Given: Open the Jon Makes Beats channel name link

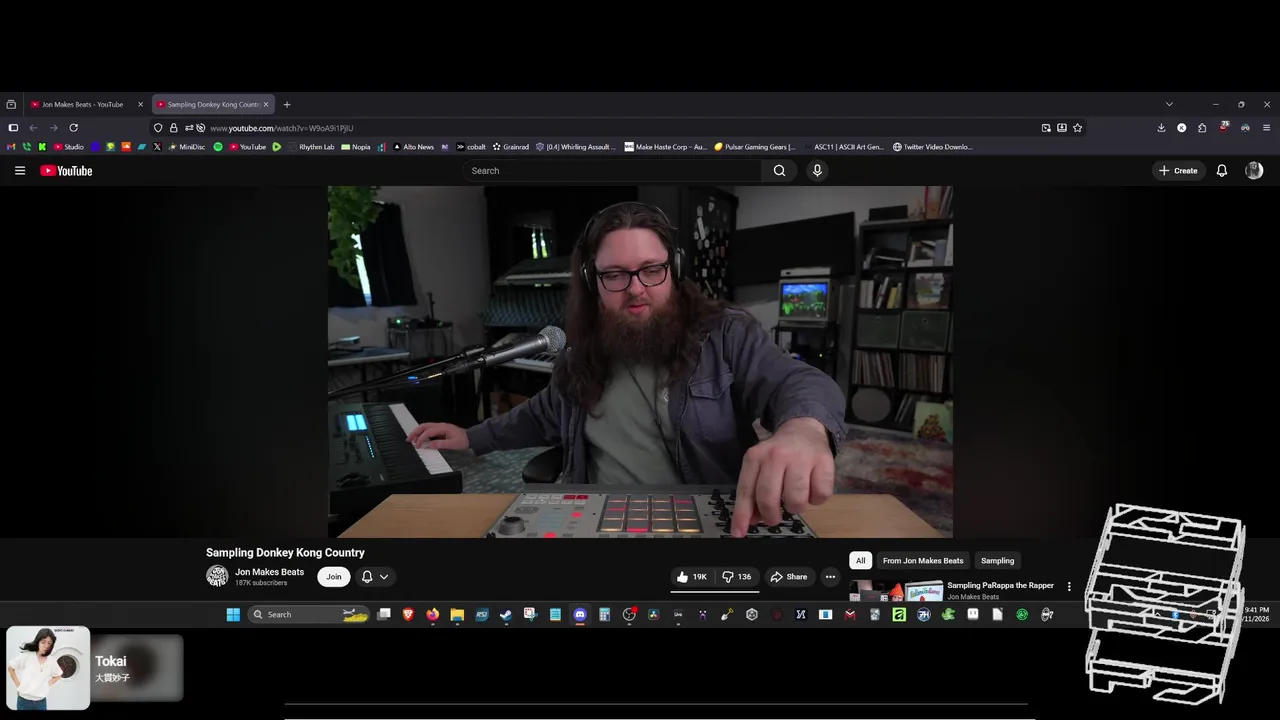Looking at the screenshot, I should pos(269,572).
